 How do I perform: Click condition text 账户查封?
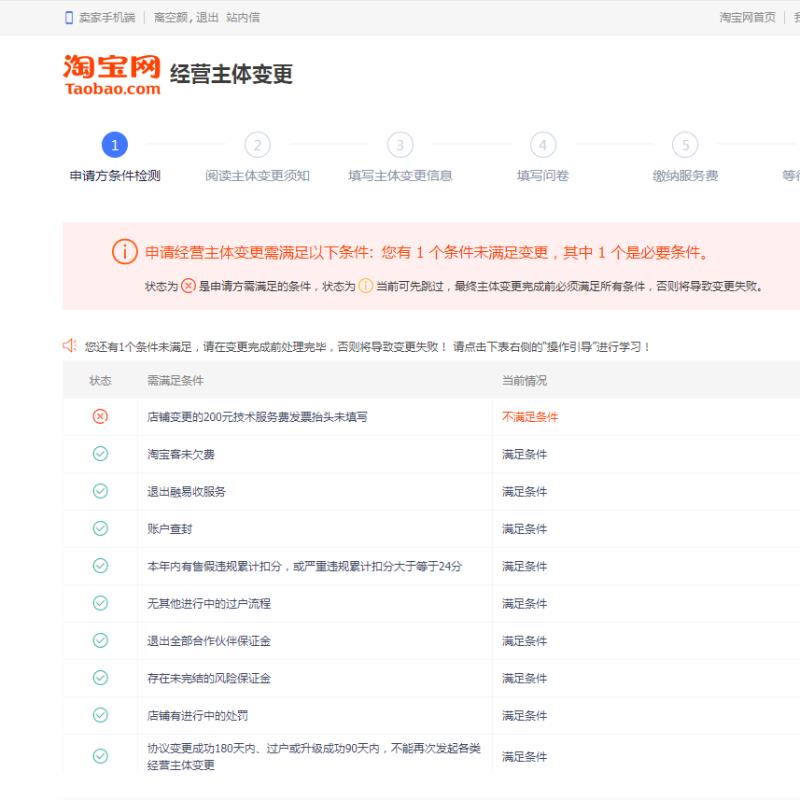click(x=169, y=529)
